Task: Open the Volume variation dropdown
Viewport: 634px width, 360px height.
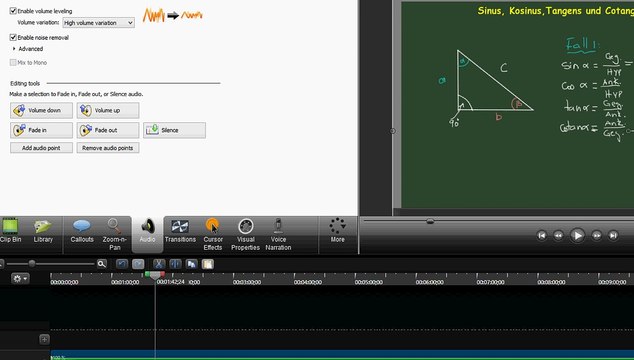Action: pos(98,23)
